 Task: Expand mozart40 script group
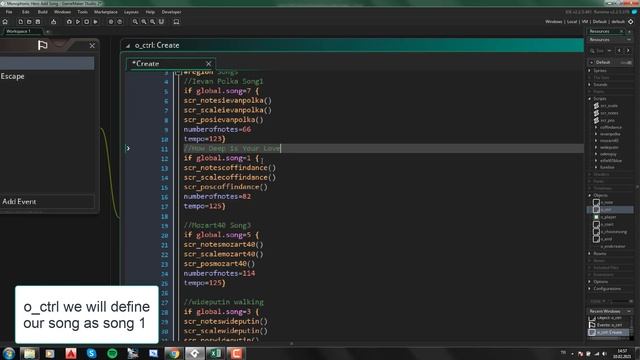[596, 140]
